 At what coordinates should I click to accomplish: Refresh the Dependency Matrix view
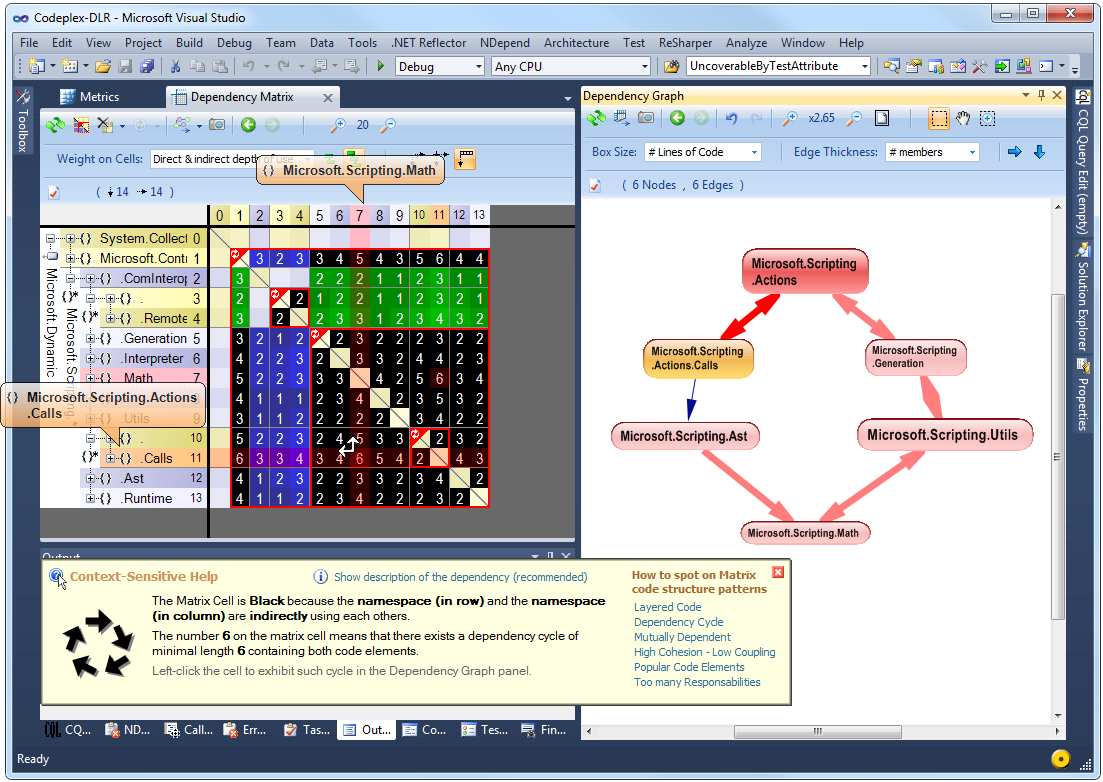click(54, 124)
